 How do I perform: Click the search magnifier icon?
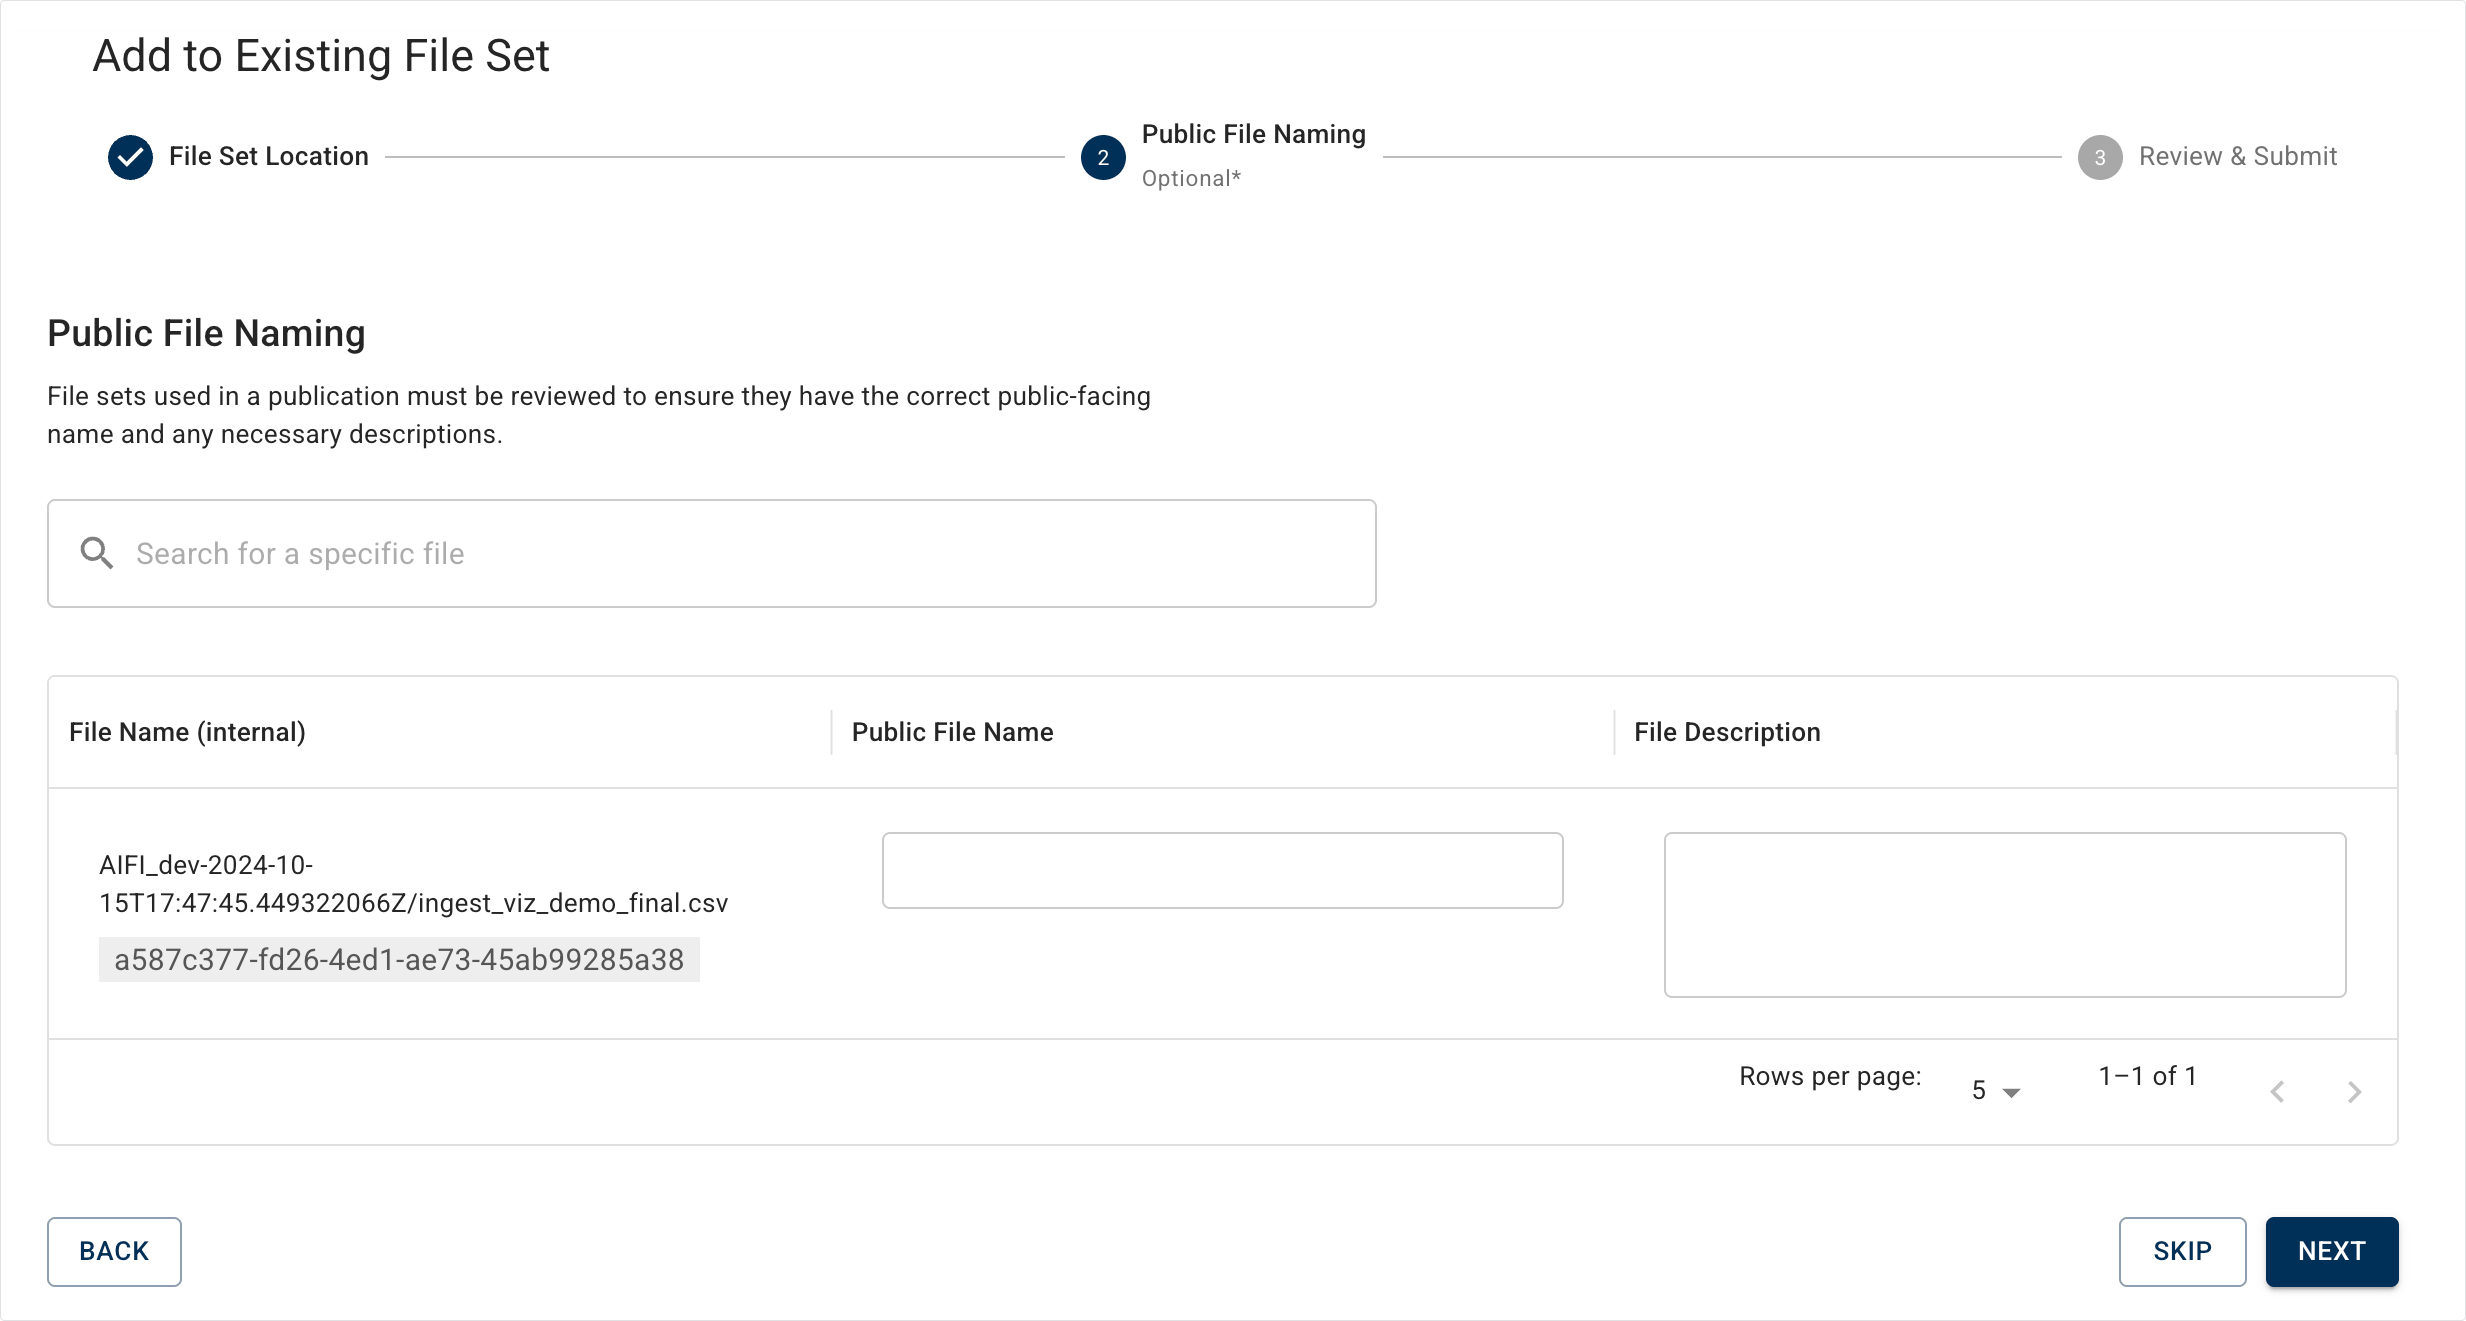coord(97,553)
